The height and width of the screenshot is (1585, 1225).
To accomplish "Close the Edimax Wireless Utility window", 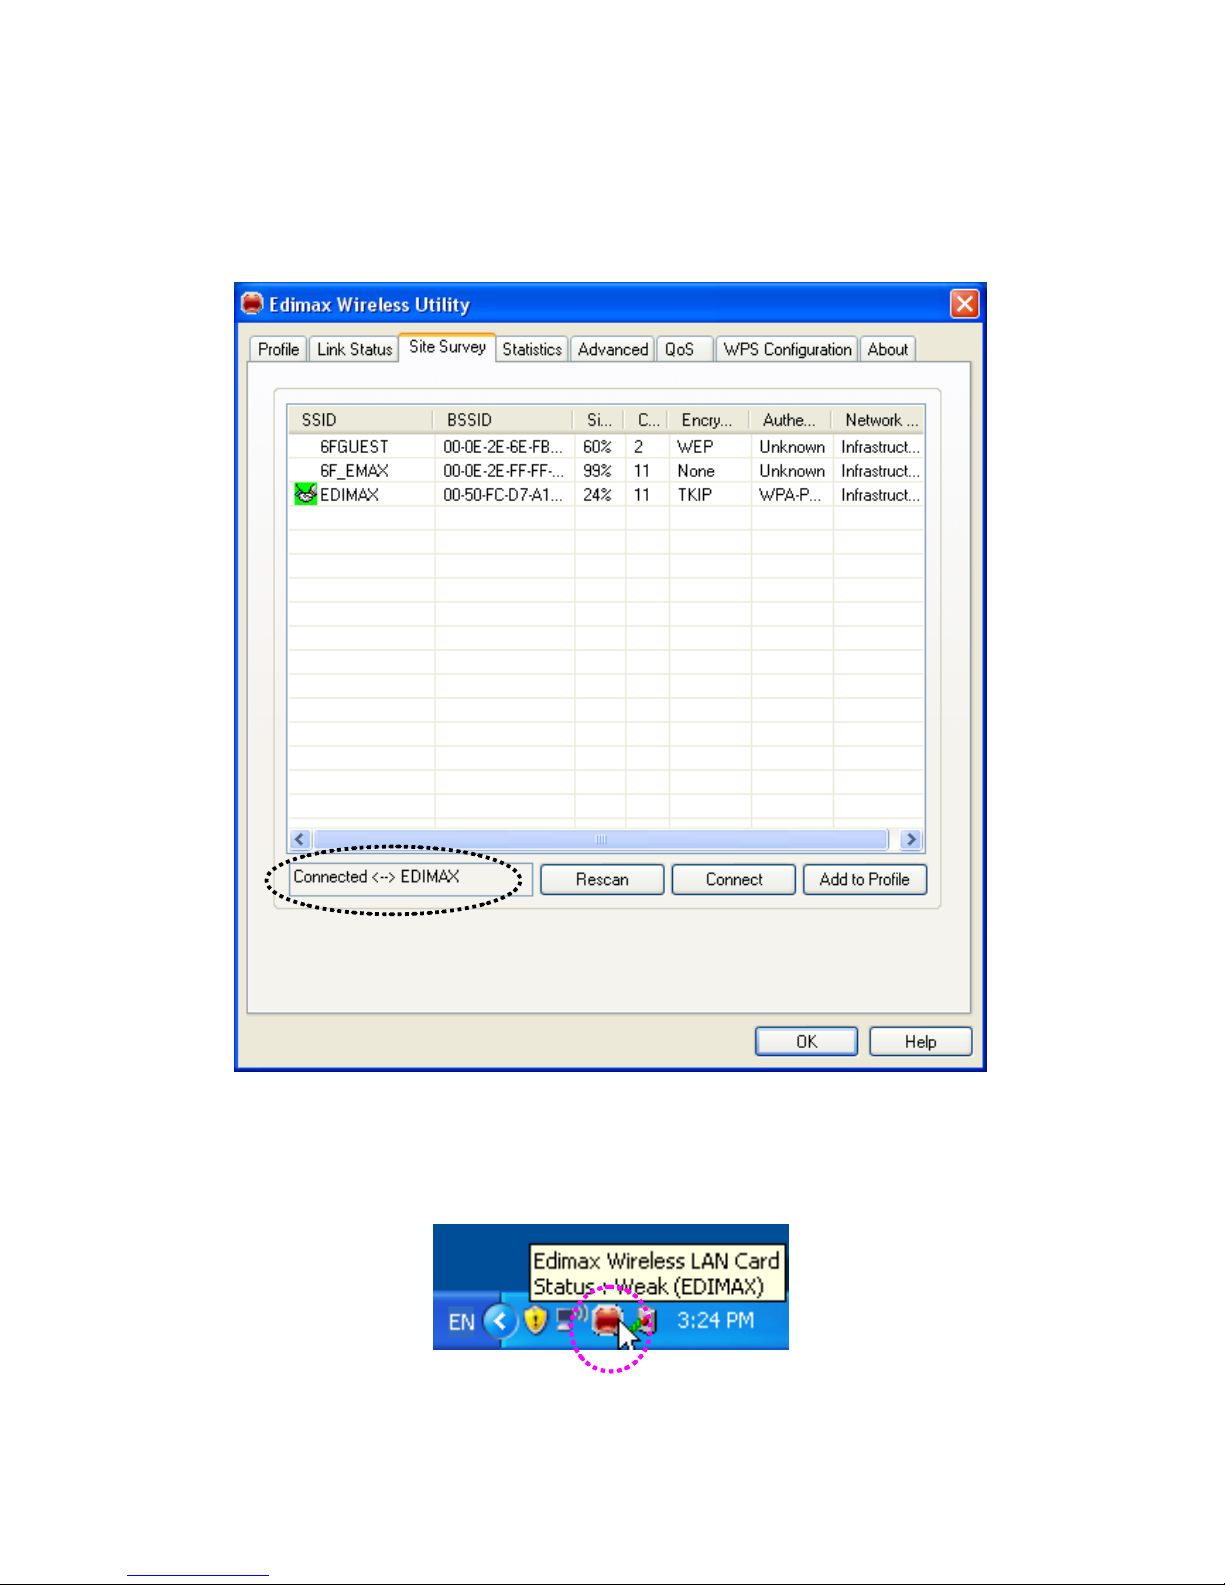I will tap(964, 303).
